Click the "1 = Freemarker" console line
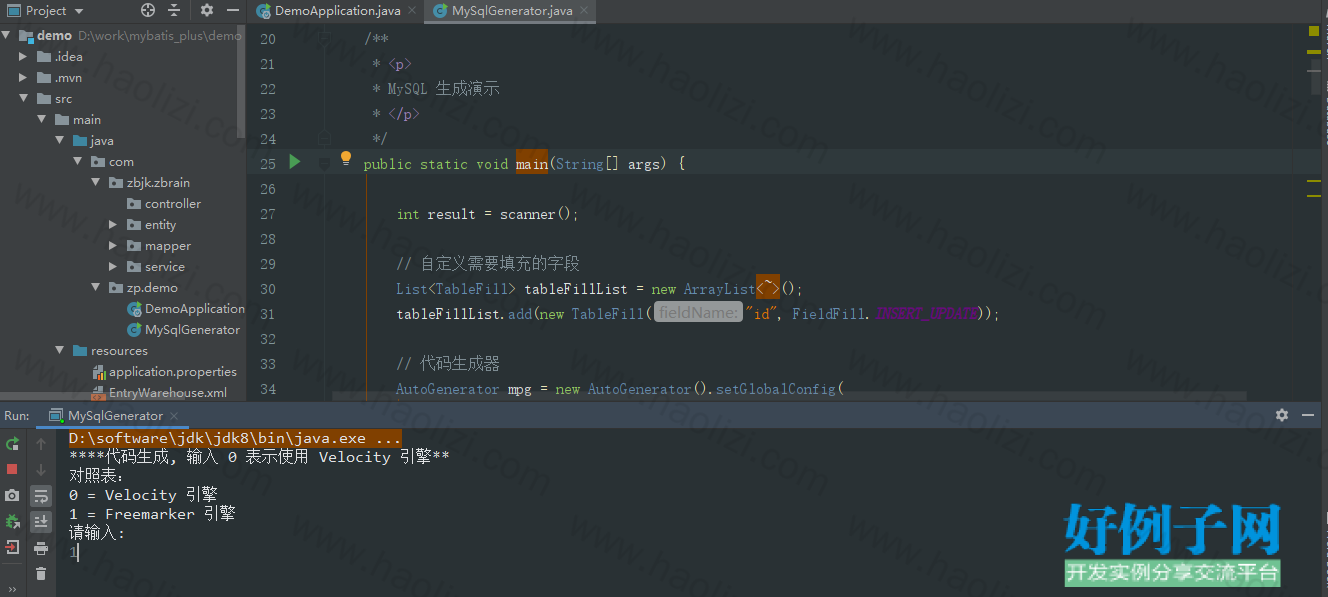This screenshot has width=1328, height=597. click(152, 513)
